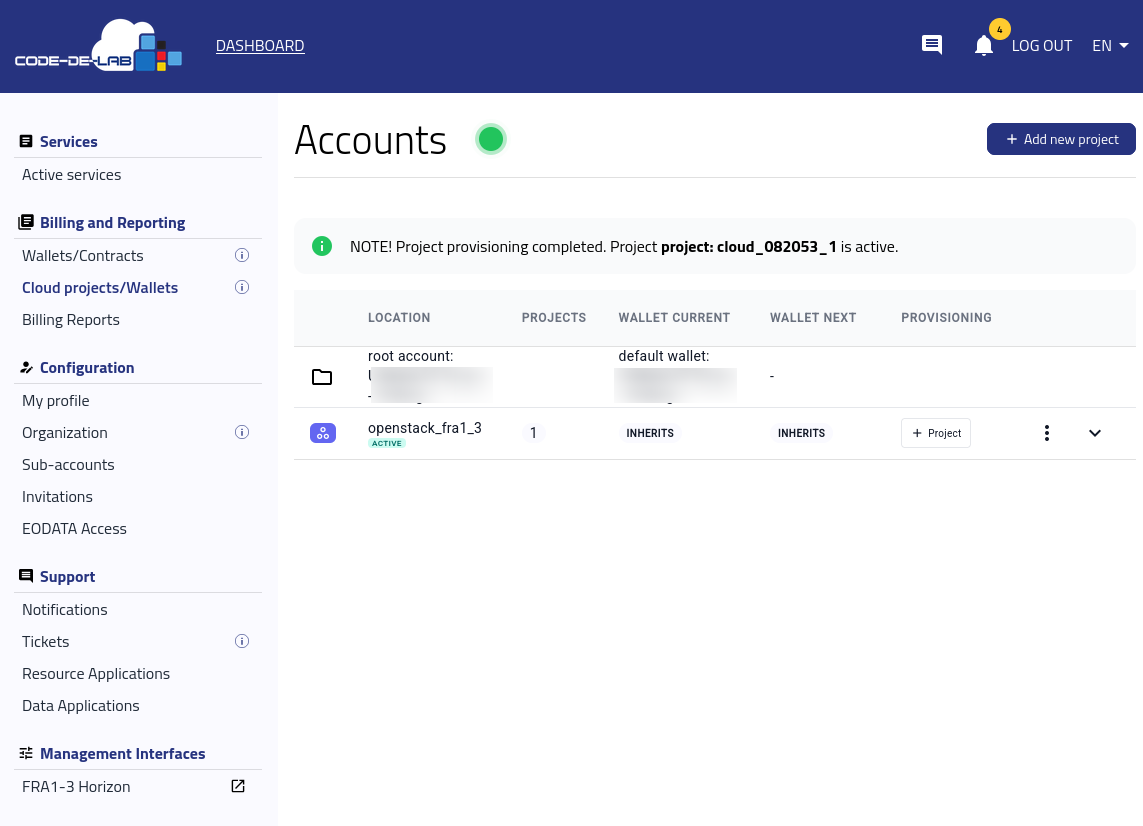Go to Active services

point(71,175)
